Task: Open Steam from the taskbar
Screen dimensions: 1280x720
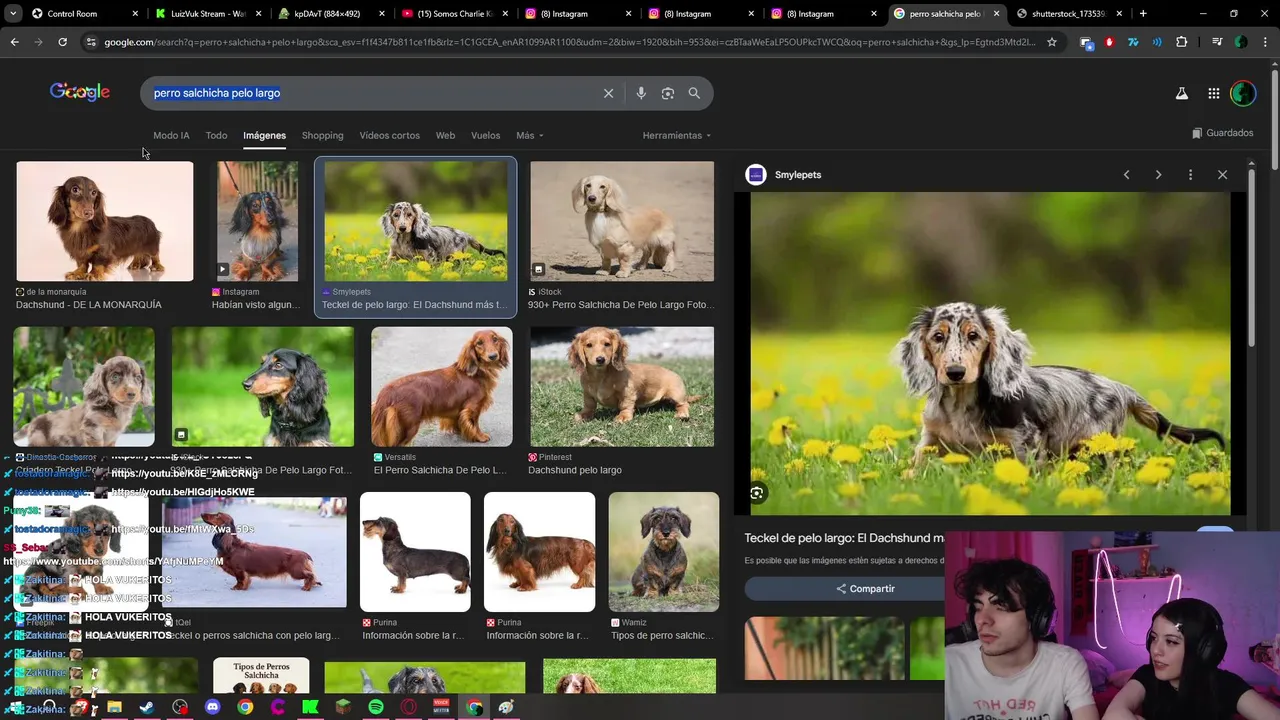Action: 146,707
